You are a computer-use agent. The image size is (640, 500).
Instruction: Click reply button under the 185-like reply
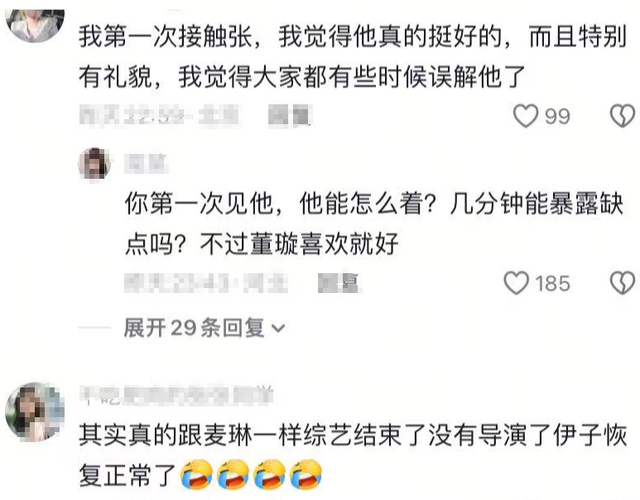(x=339, y=283)
